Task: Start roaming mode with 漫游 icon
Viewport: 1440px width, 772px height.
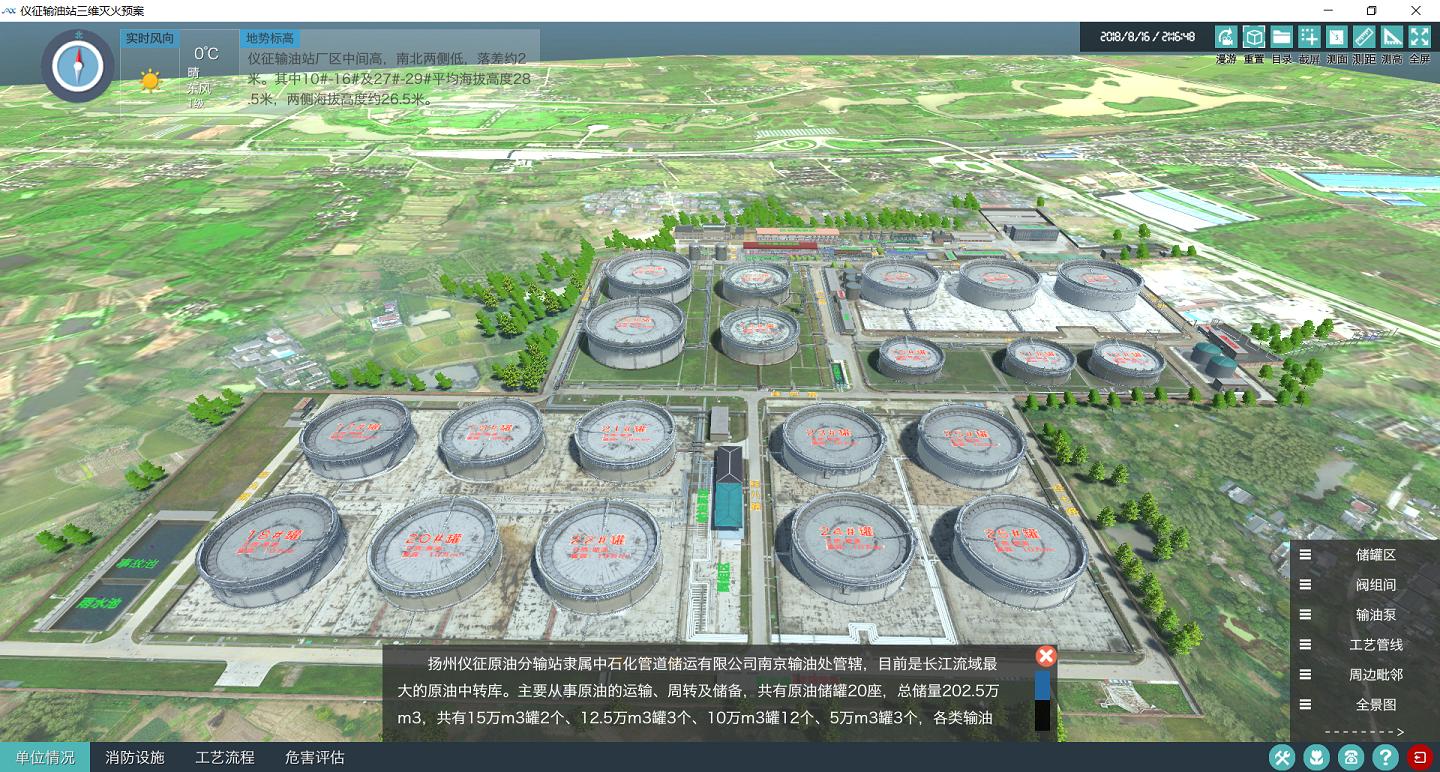Action: tap(1226, 37)
